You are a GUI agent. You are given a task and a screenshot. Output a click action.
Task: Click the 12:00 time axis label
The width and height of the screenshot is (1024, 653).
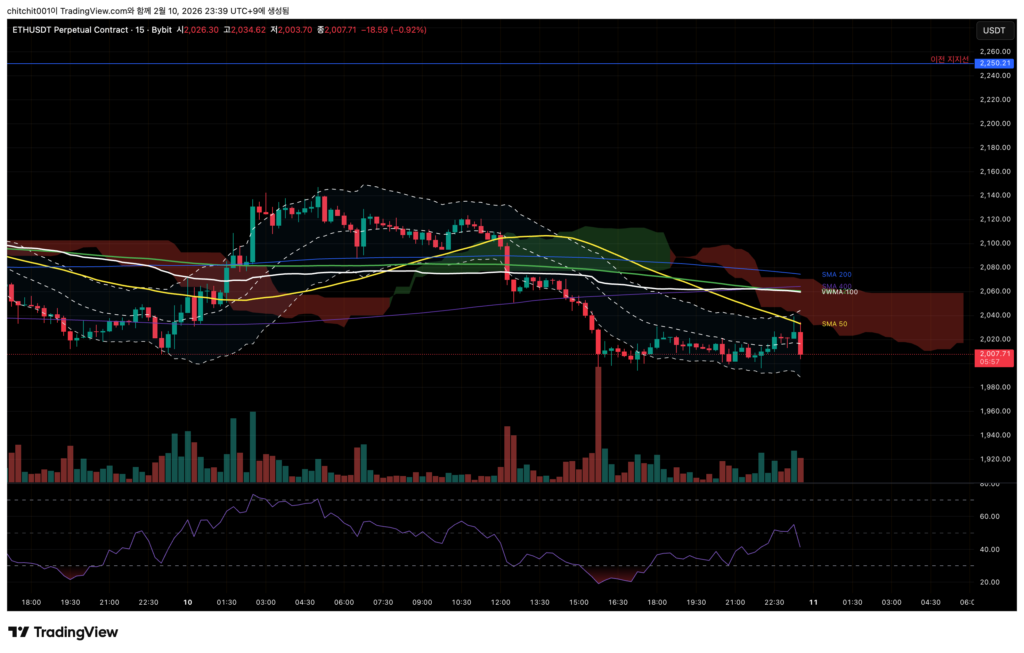tap(501, 603)
